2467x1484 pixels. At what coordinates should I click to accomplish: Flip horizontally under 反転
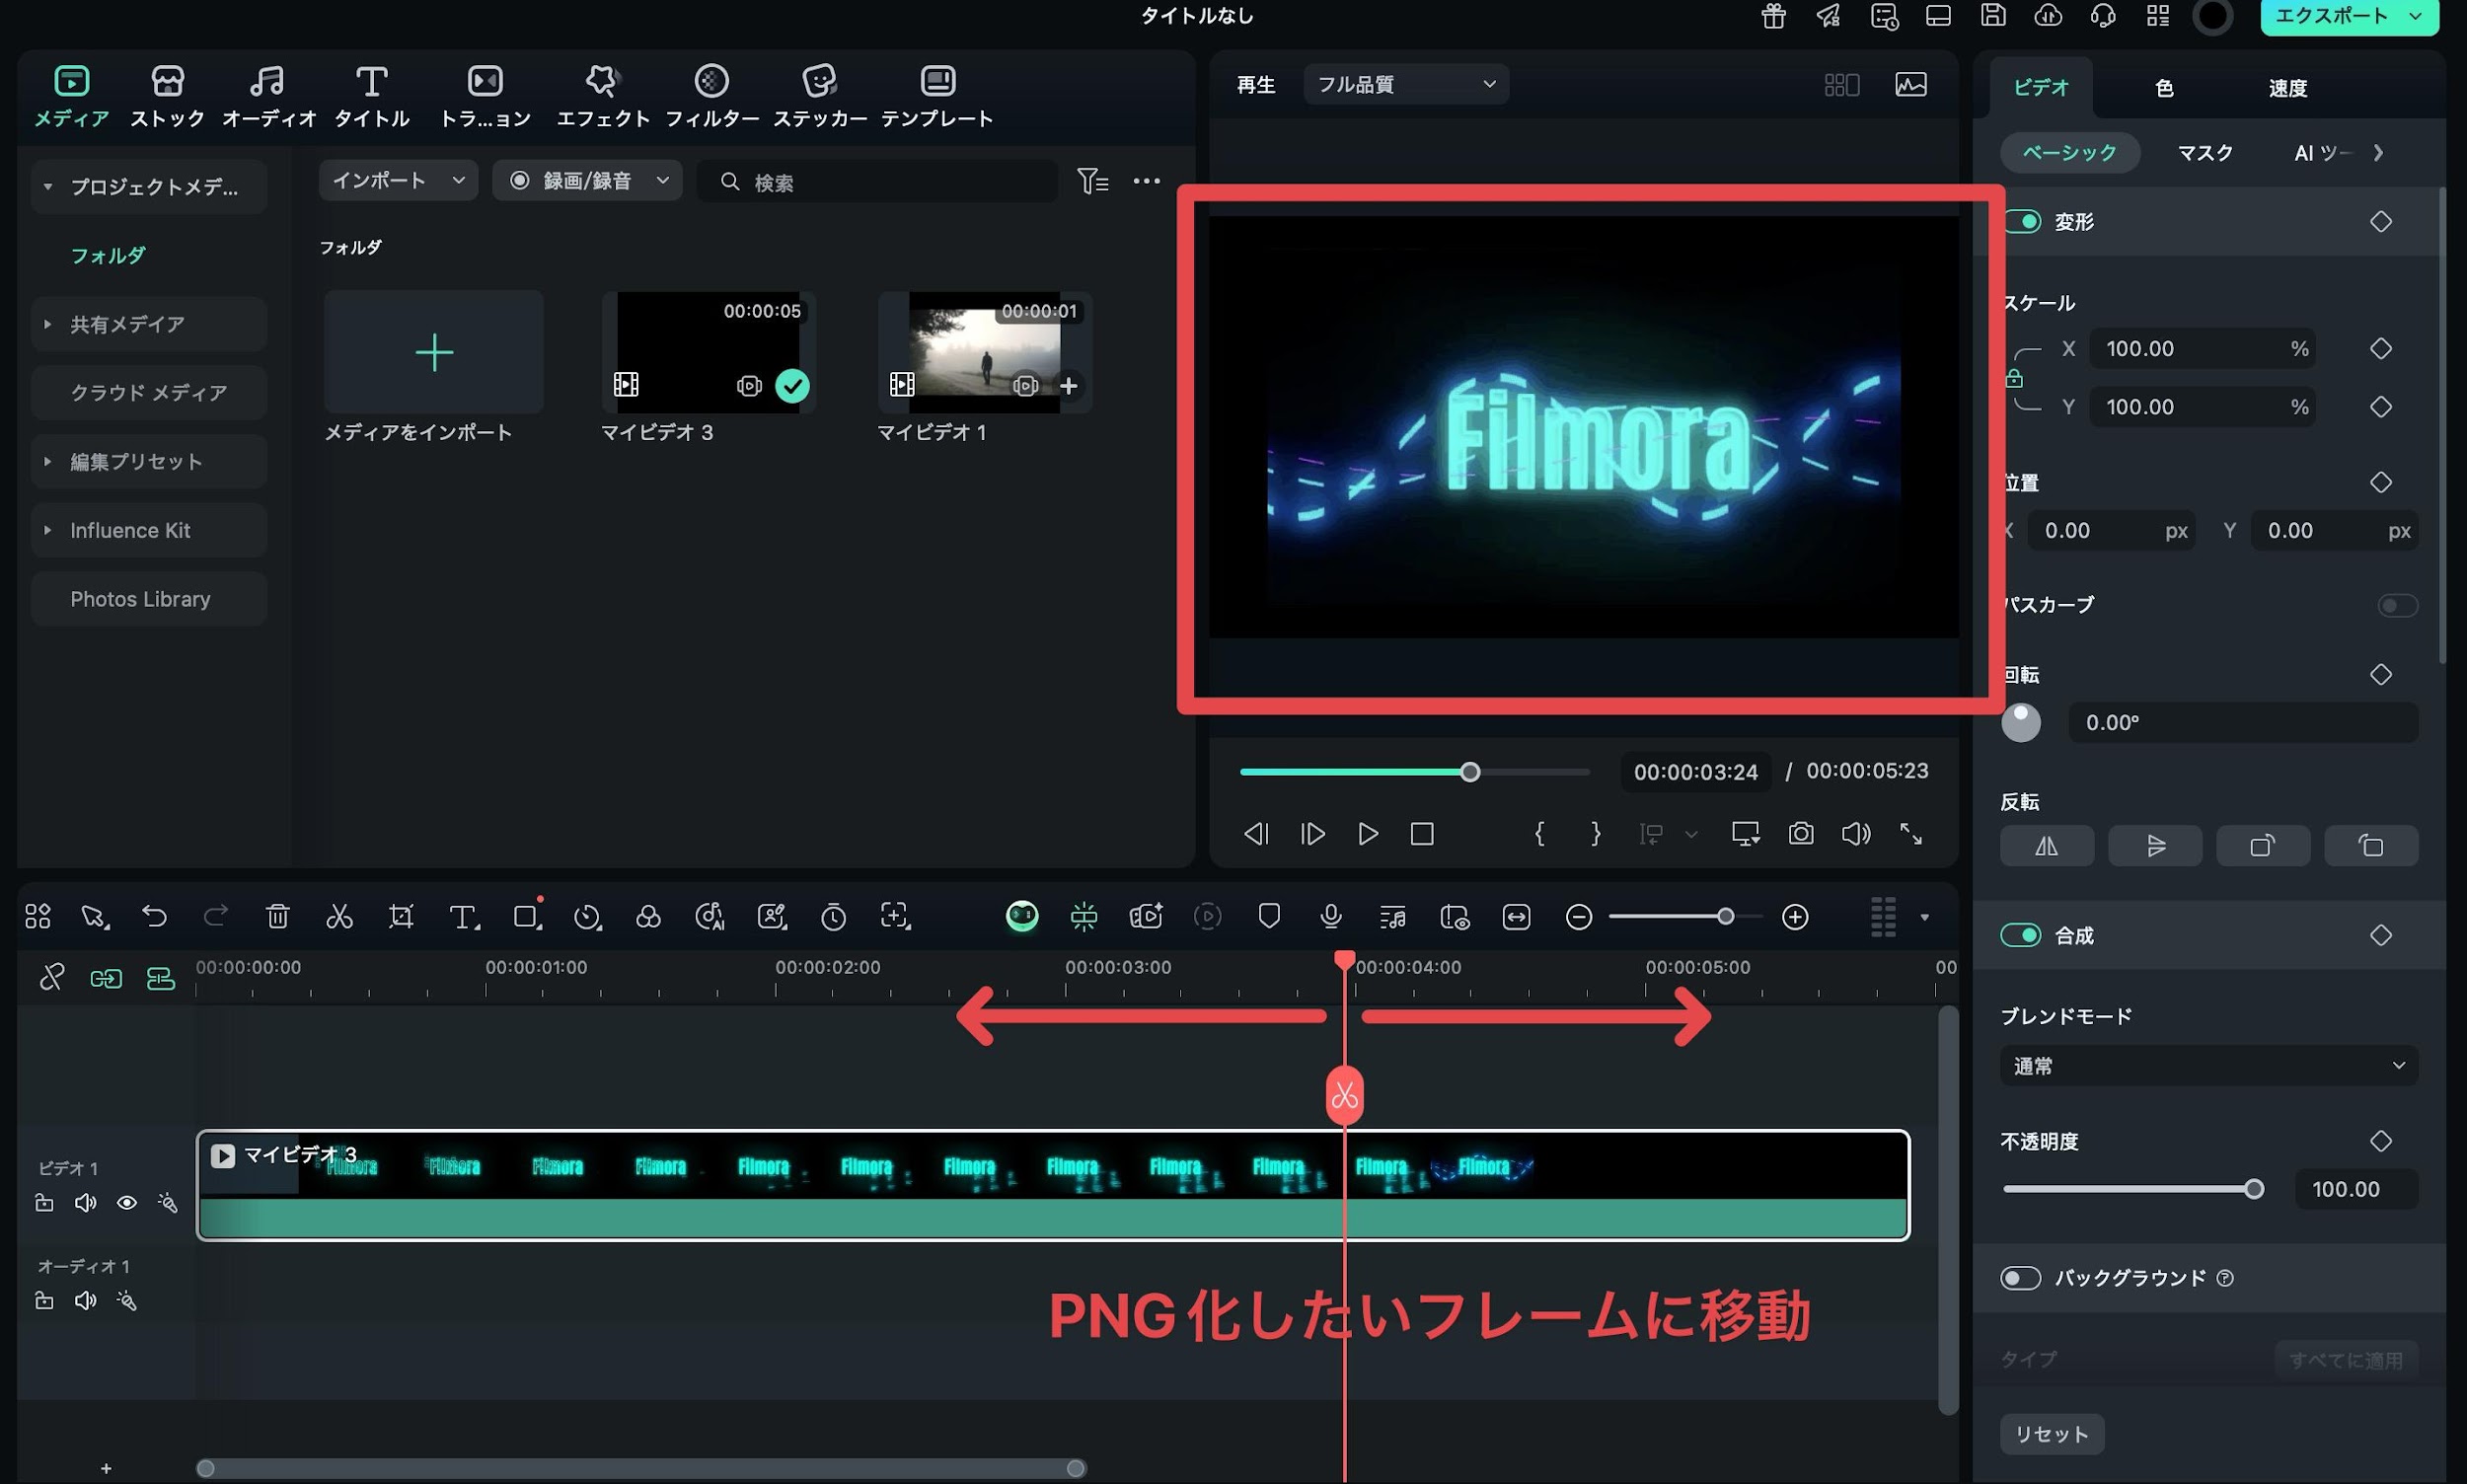click(x=2047, y=846)
